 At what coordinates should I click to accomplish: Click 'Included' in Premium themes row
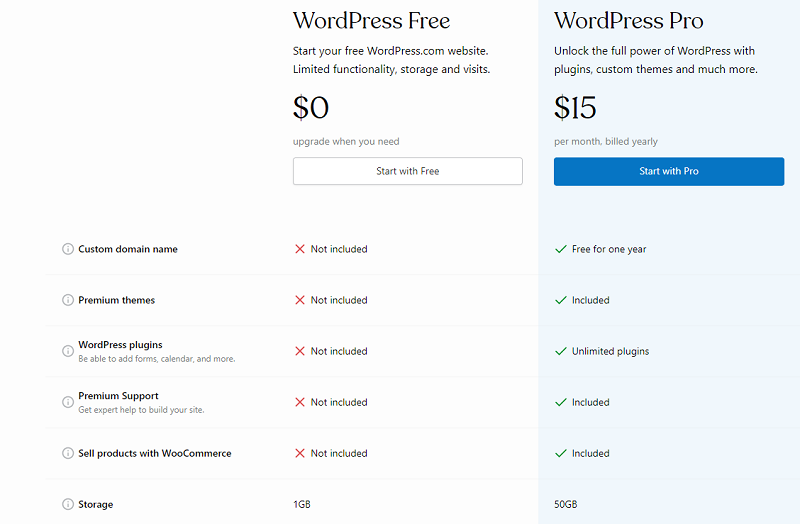tap(590, 300)
